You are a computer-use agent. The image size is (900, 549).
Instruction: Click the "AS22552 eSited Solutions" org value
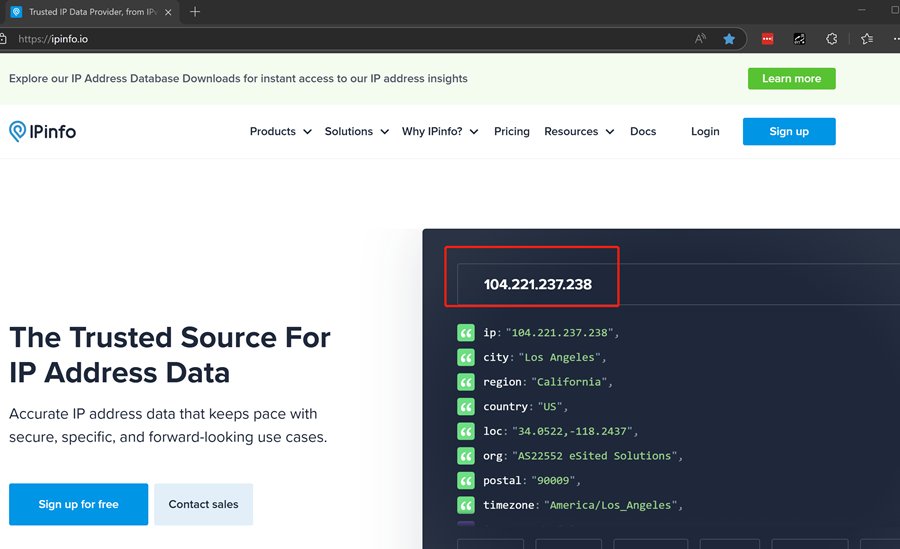[595, 456]
